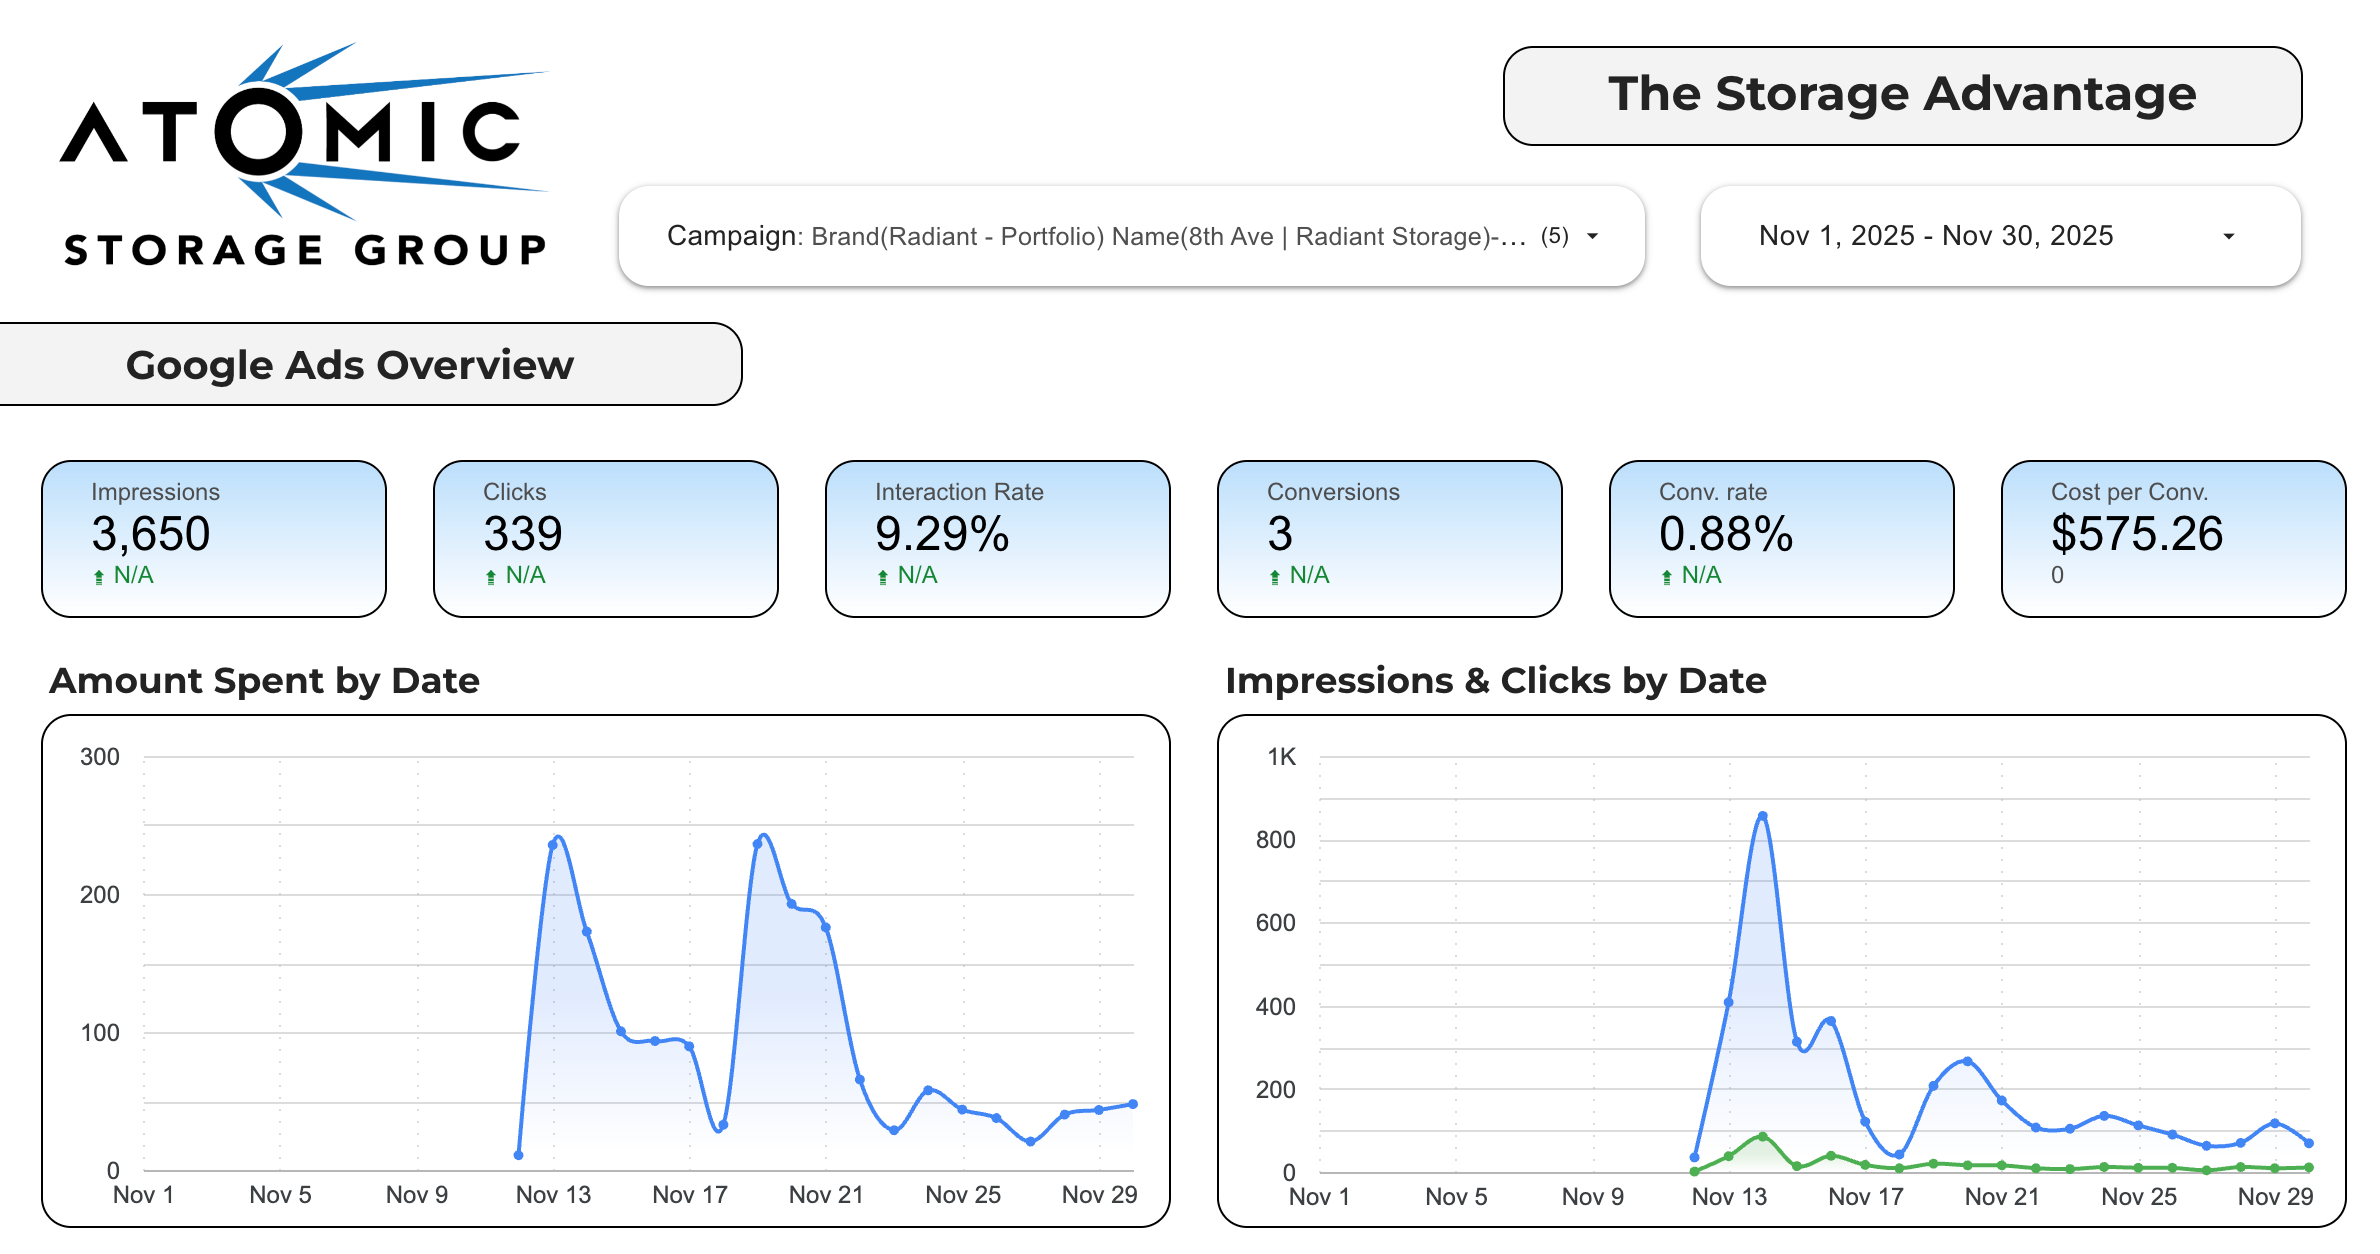Select the Google Ads Overview tab header
2380x1254 pixels.
pyautogui.click(x=350, y=365)
